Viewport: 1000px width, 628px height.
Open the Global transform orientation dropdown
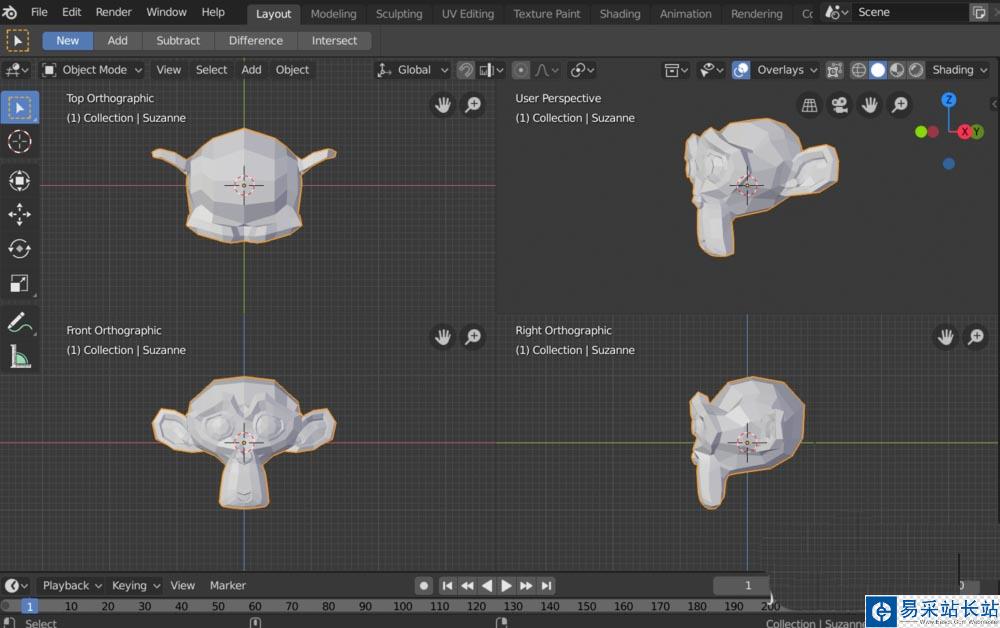(413, 70)
